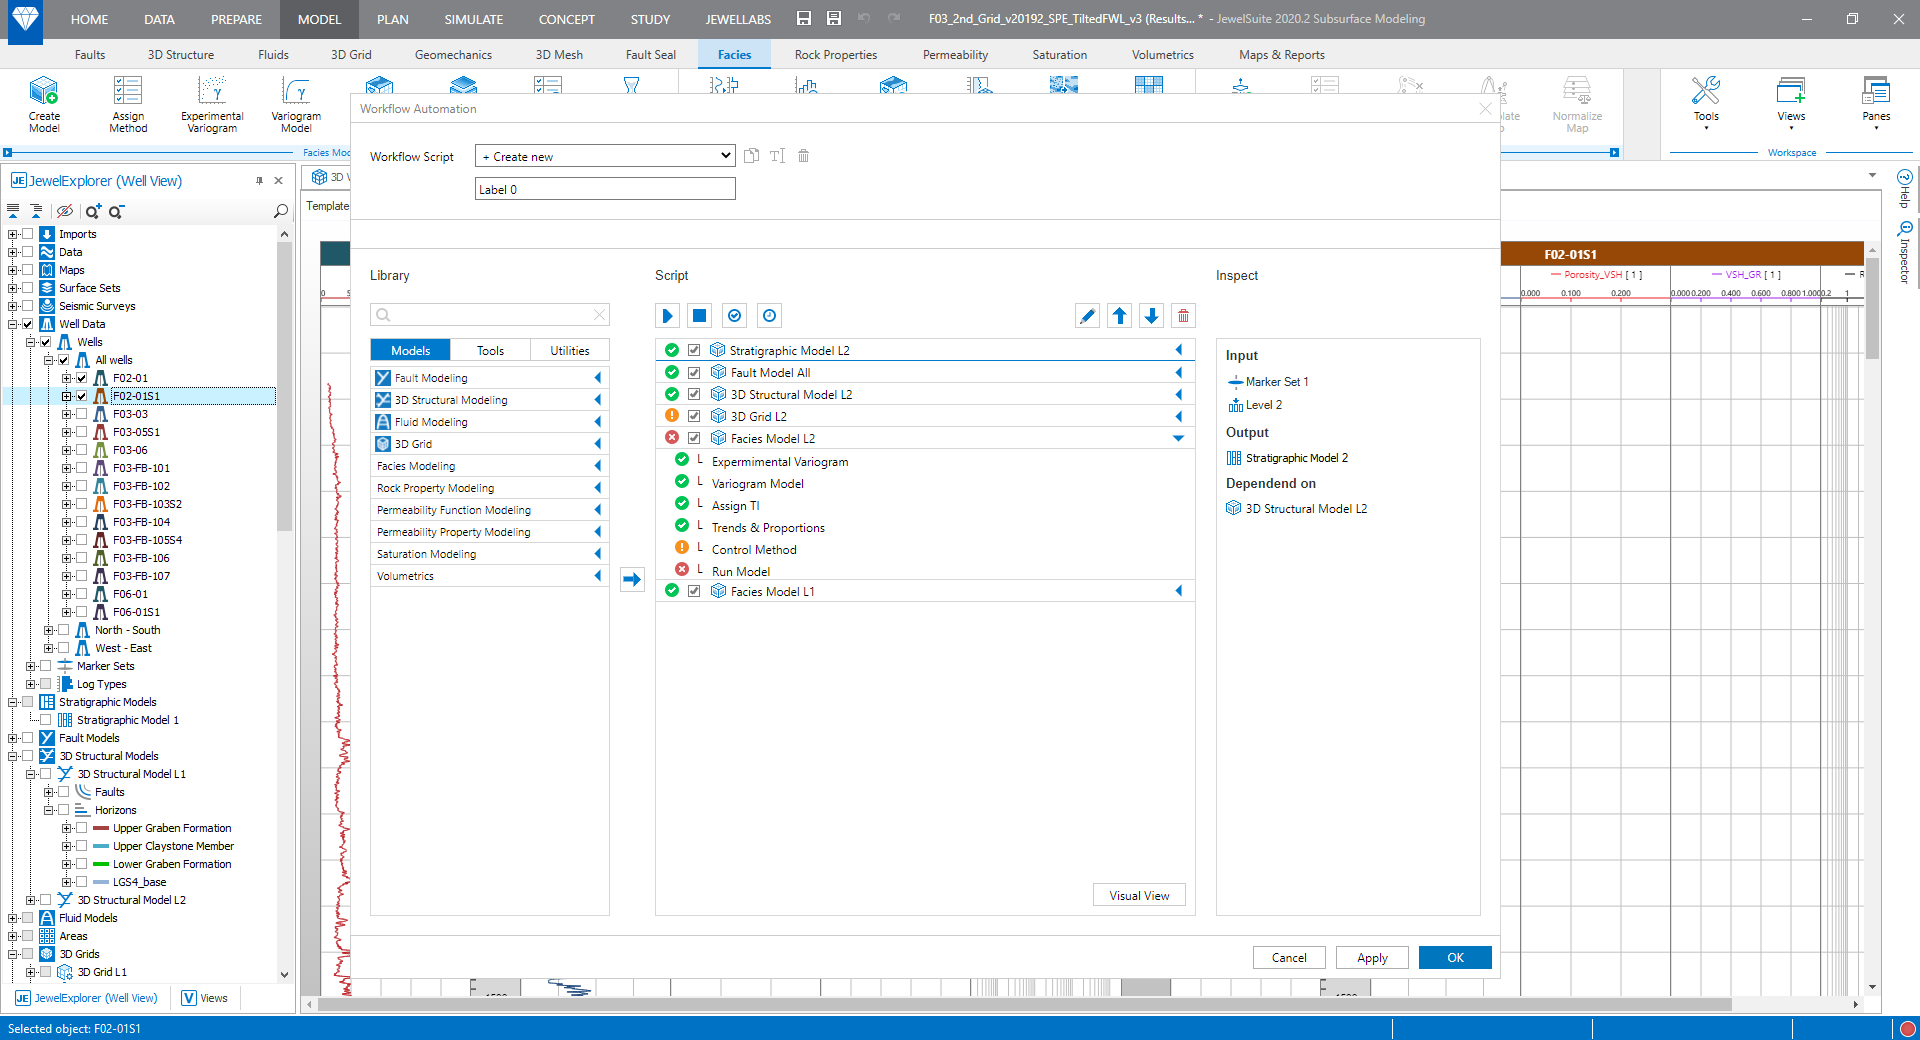Click the Visual View button
Image resolution: width=1920 pixels, height=1040 pixels.
(x=1139, y=895)
